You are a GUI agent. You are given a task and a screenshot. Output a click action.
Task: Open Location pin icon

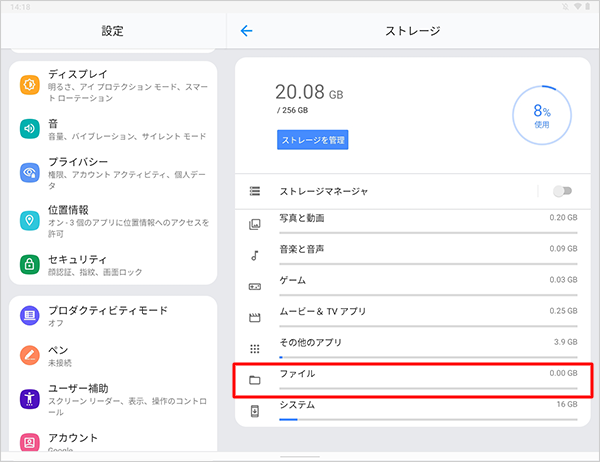pyautogui.click(x=29, y=220)
